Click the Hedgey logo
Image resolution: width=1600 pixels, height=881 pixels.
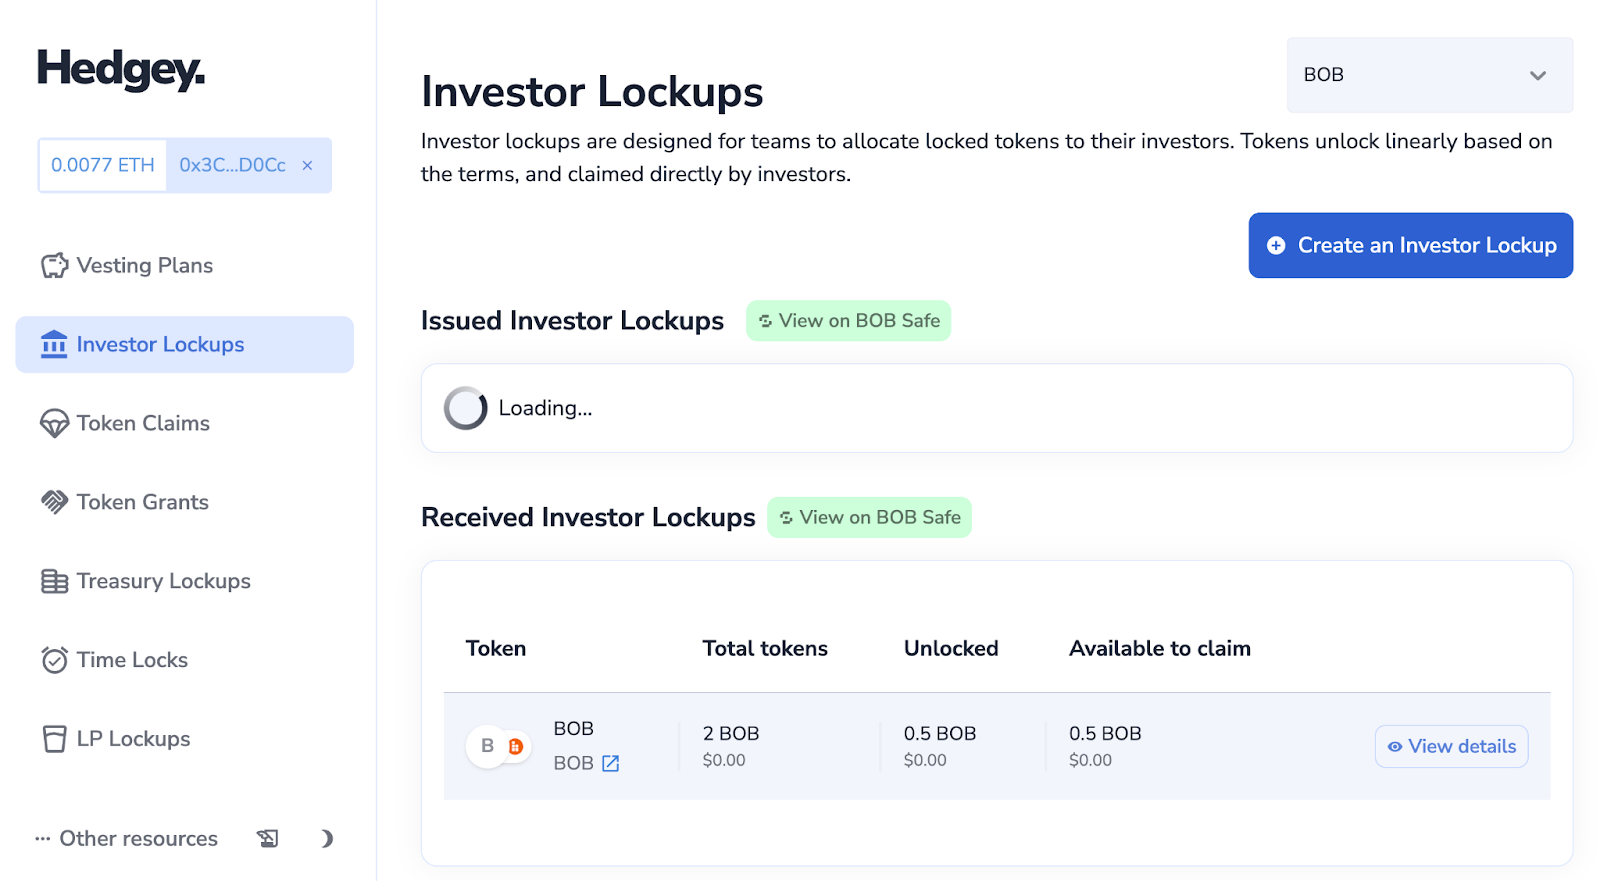(121, 70)
